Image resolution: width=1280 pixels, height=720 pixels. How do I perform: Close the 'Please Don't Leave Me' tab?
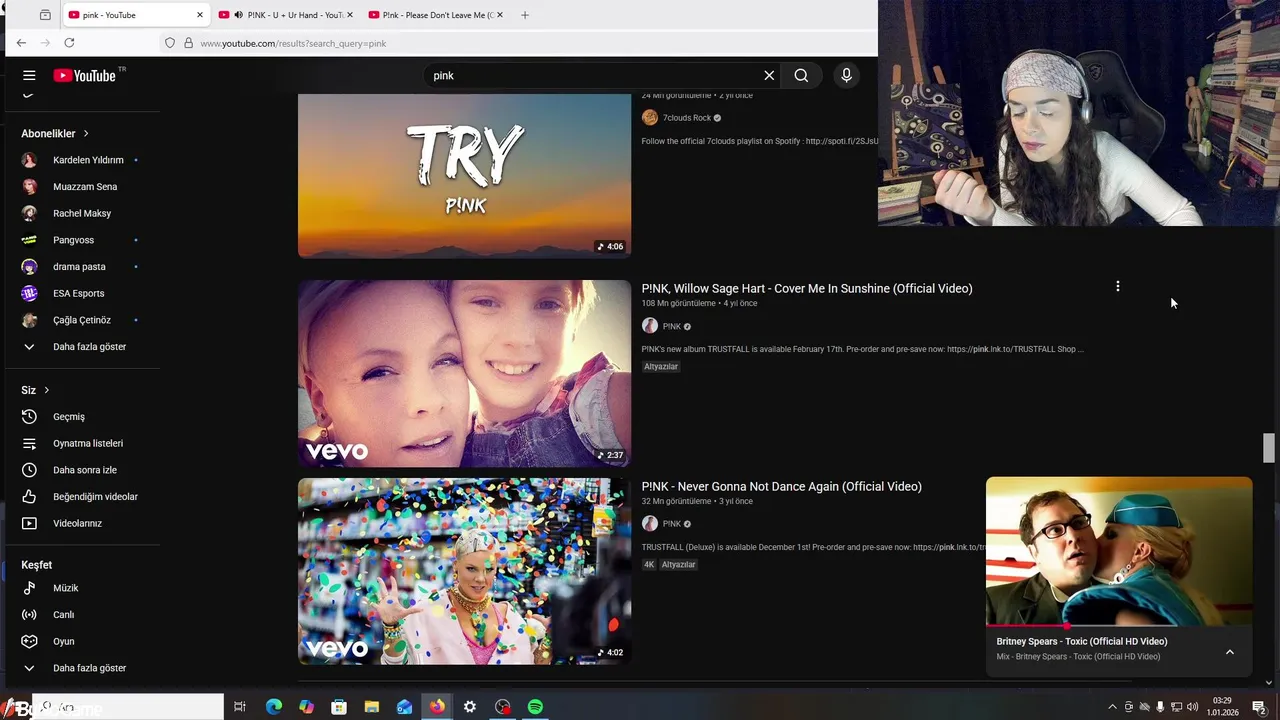click(x=499, y=15)
